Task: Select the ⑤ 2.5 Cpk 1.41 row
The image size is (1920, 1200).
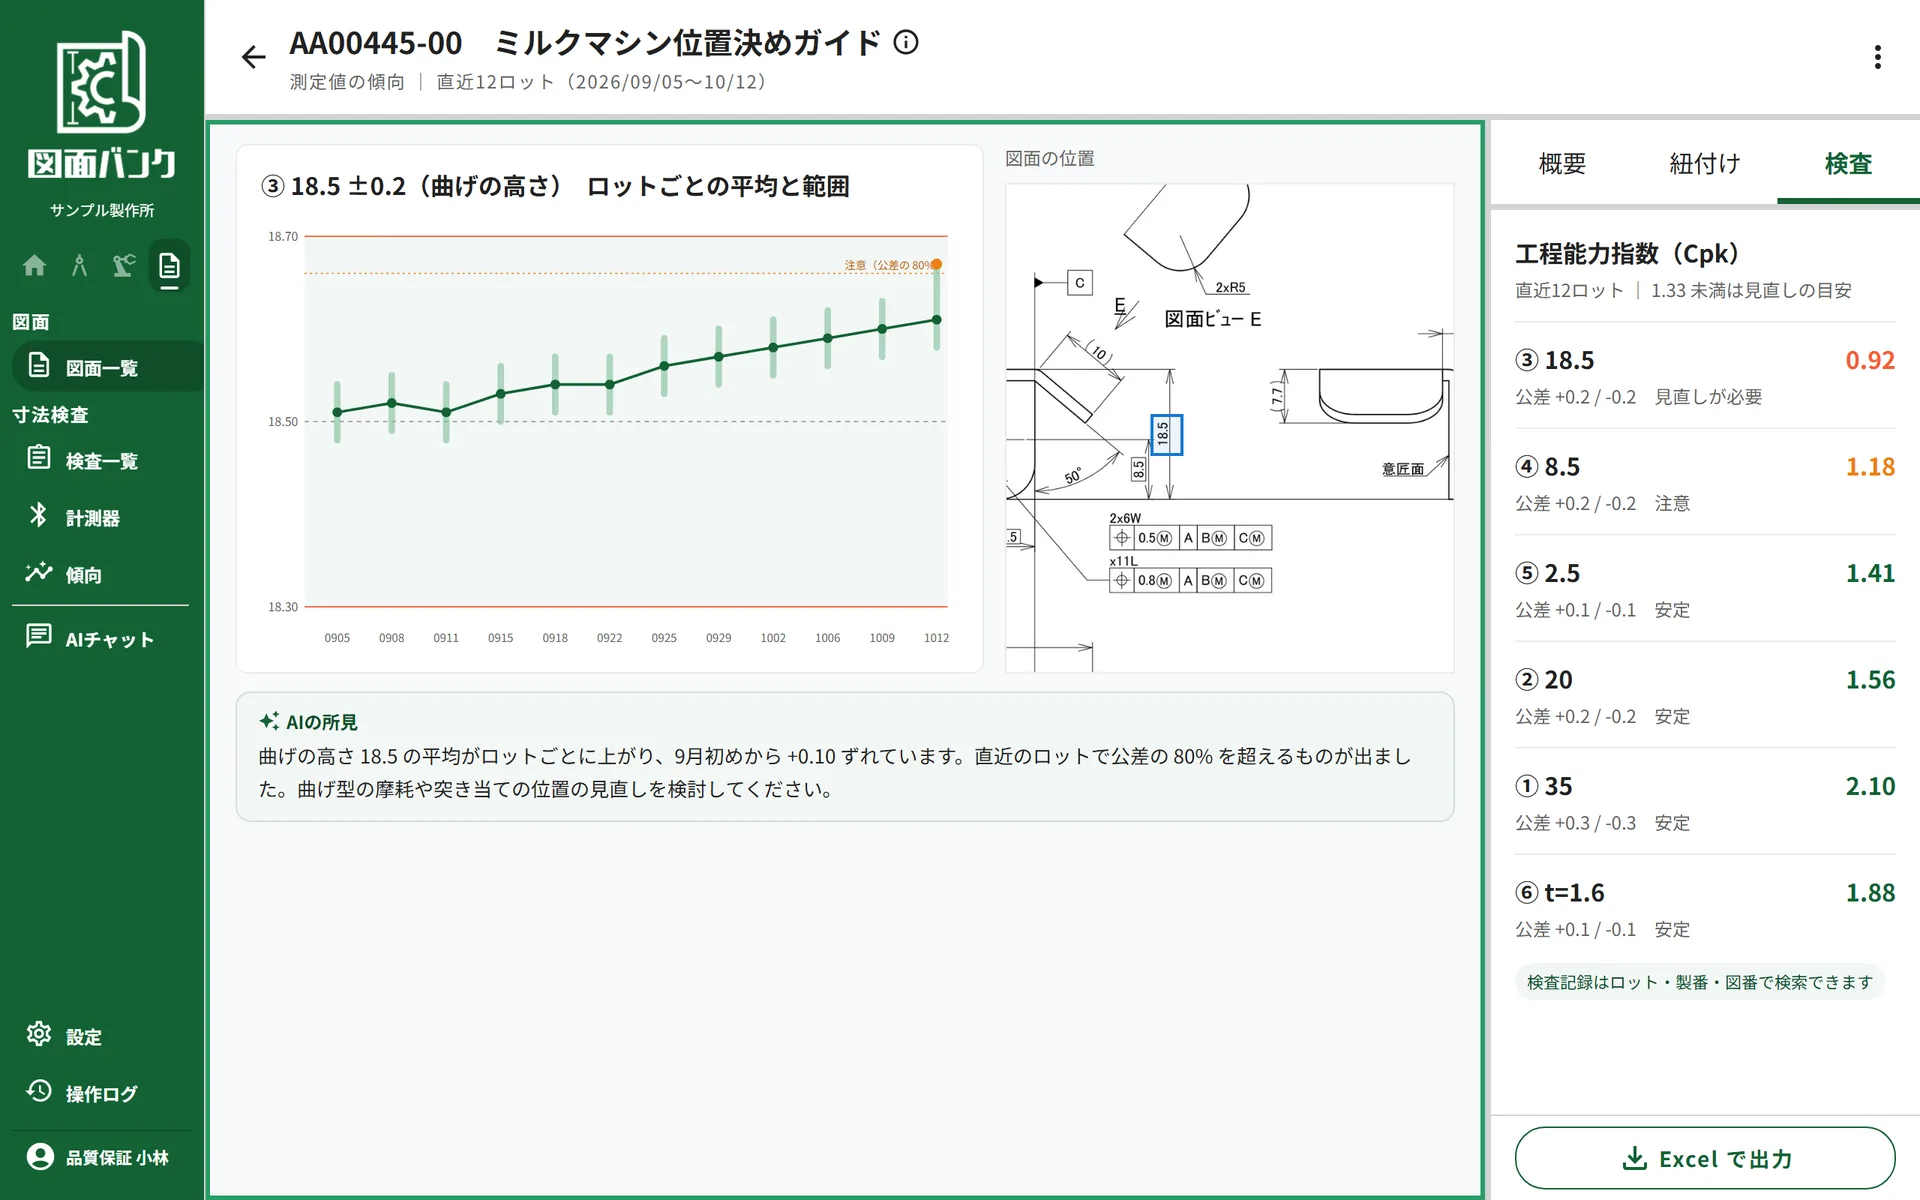Action: [x=1705, y=589]
